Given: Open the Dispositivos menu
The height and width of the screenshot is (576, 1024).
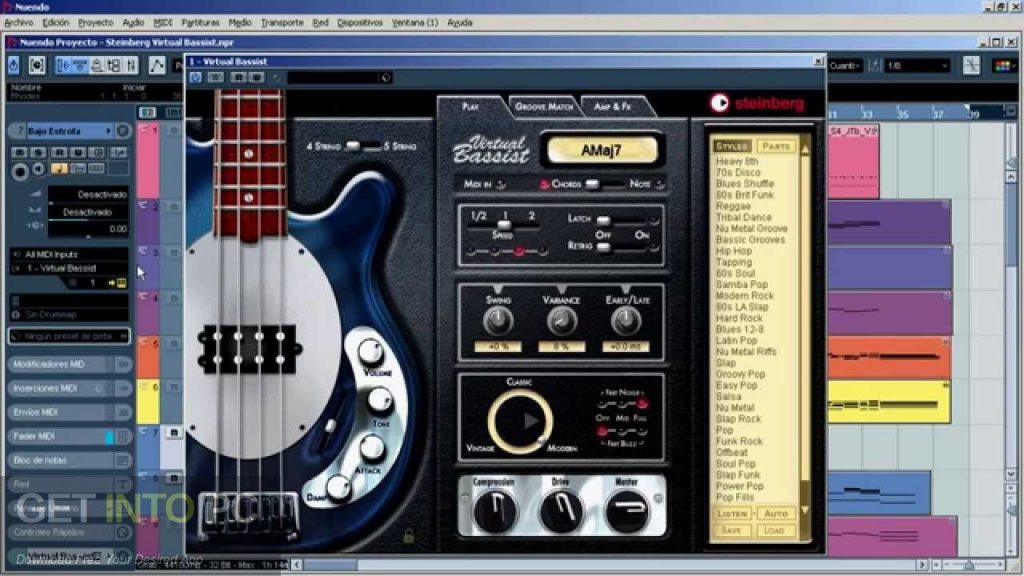Looking at the screenshot, I should [360, 23].
